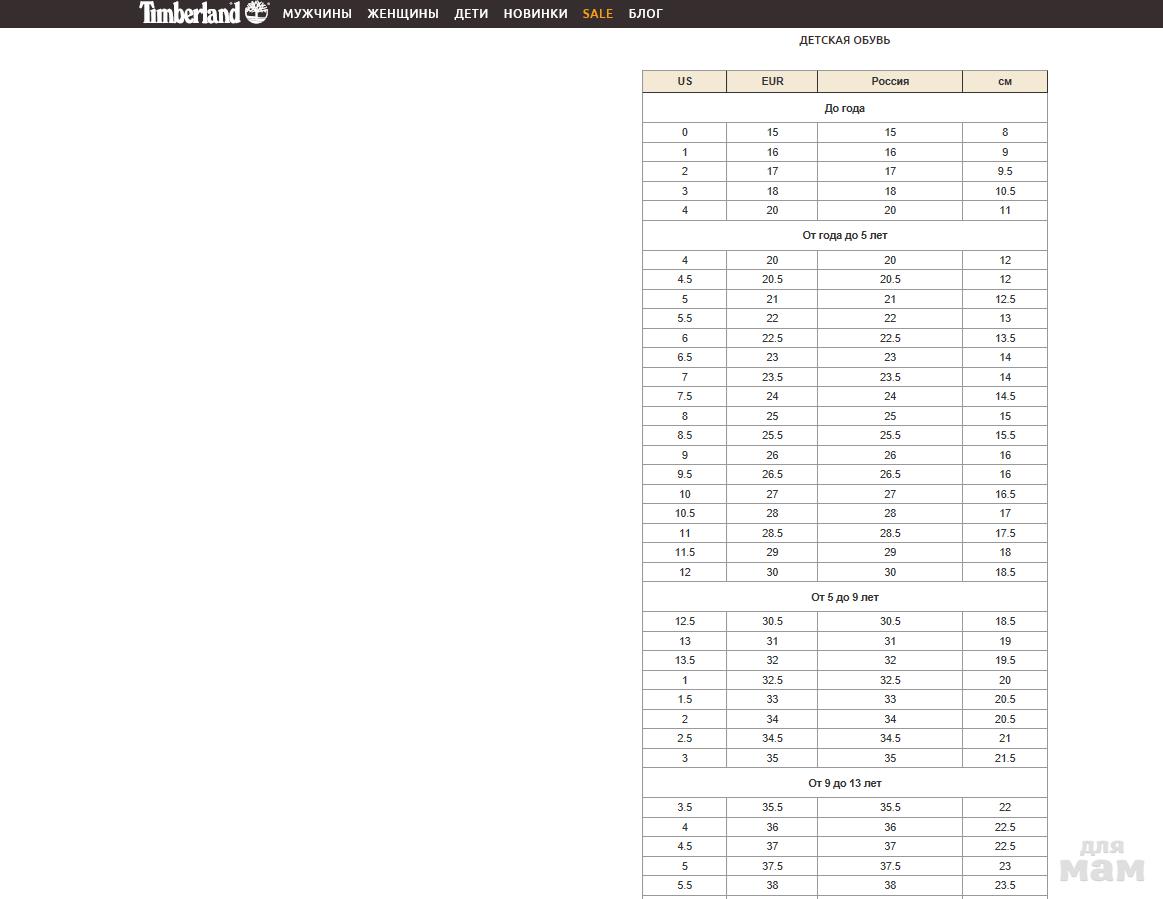Select the От года до 5 лет heading
1163x899 pixels.
click(x=844, y=236)
